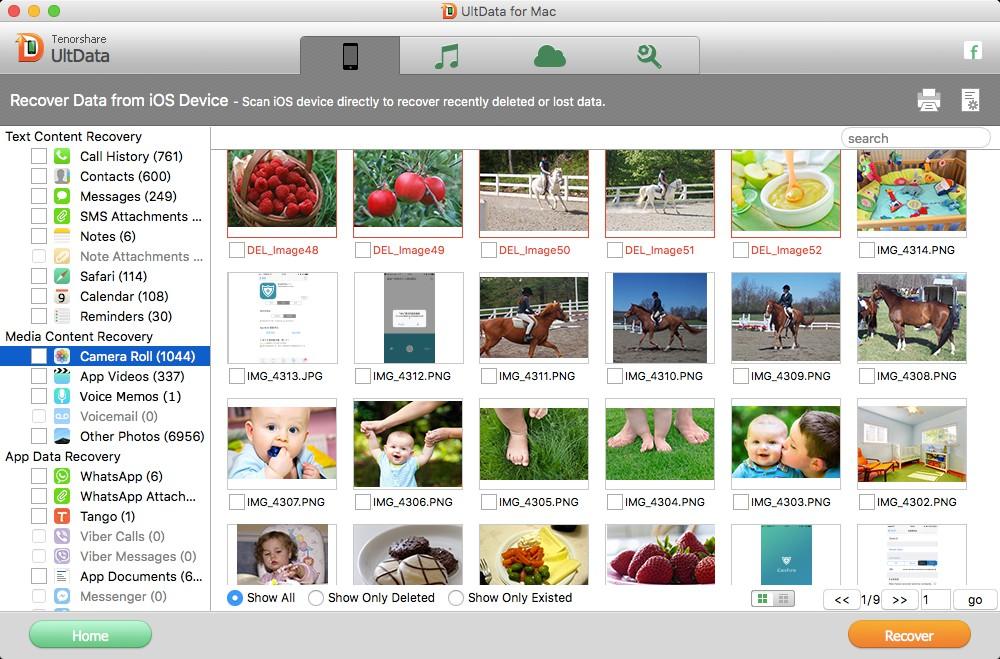Screen dimensions: 1000x659
Task: Select Show Only Existed radio button
Action: click(x=455, y=598)
